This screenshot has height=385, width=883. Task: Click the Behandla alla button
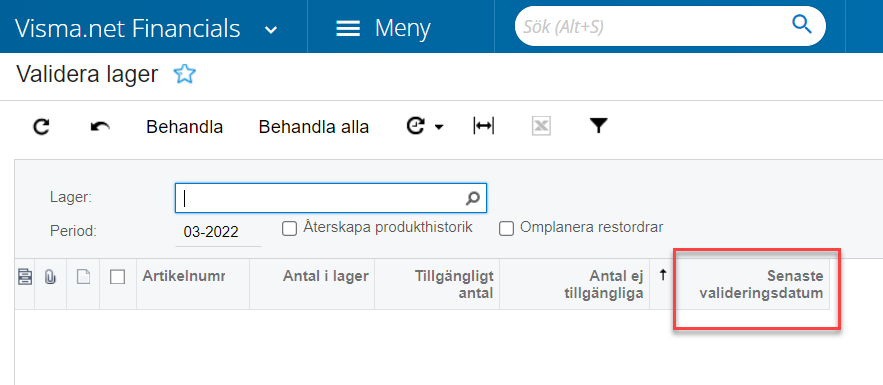point(314,127)
